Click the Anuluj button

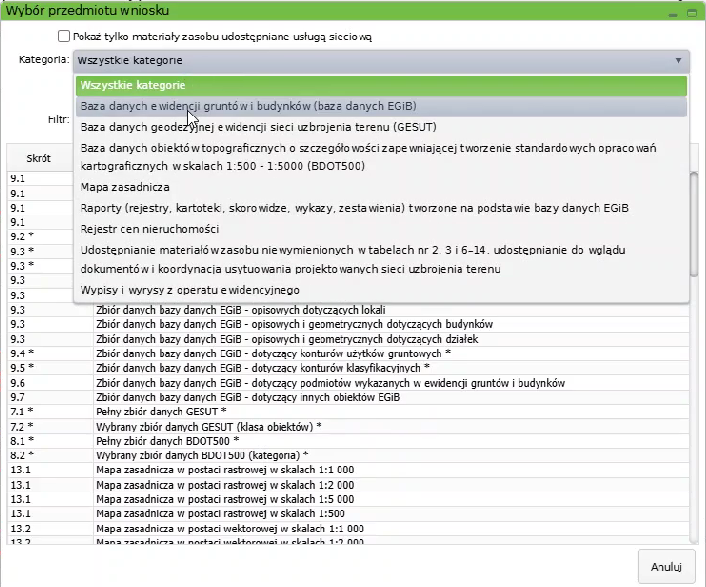[665, 566]
